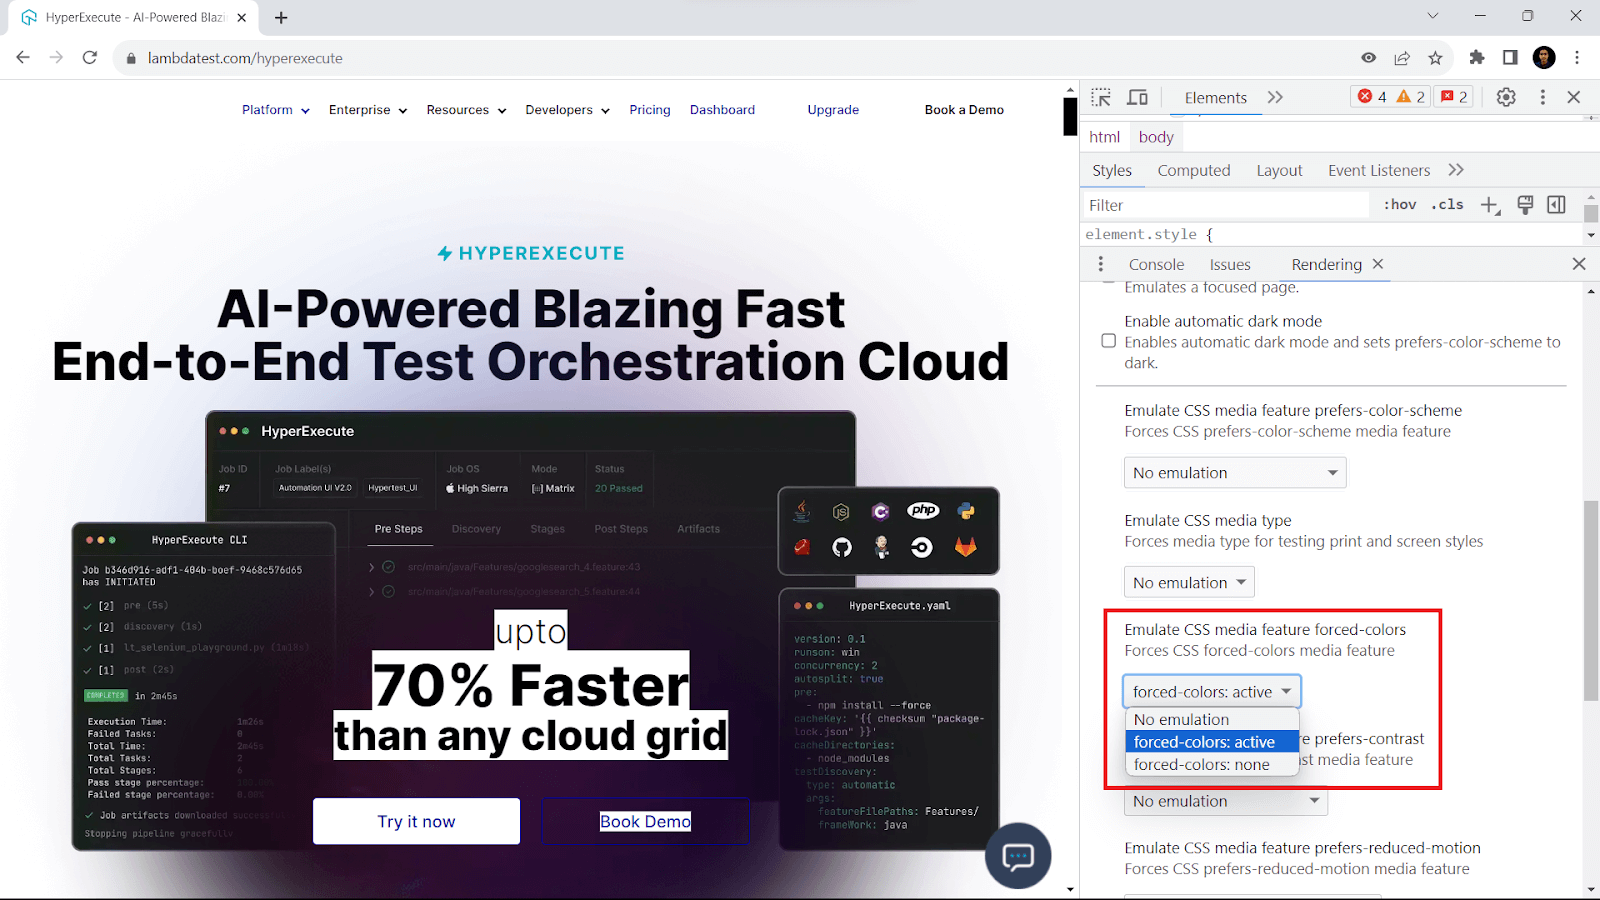The width and height of the screenshot is (1600, 900).
Task: Open DevTools three-dot customize menu
Action: (1542, 97)
